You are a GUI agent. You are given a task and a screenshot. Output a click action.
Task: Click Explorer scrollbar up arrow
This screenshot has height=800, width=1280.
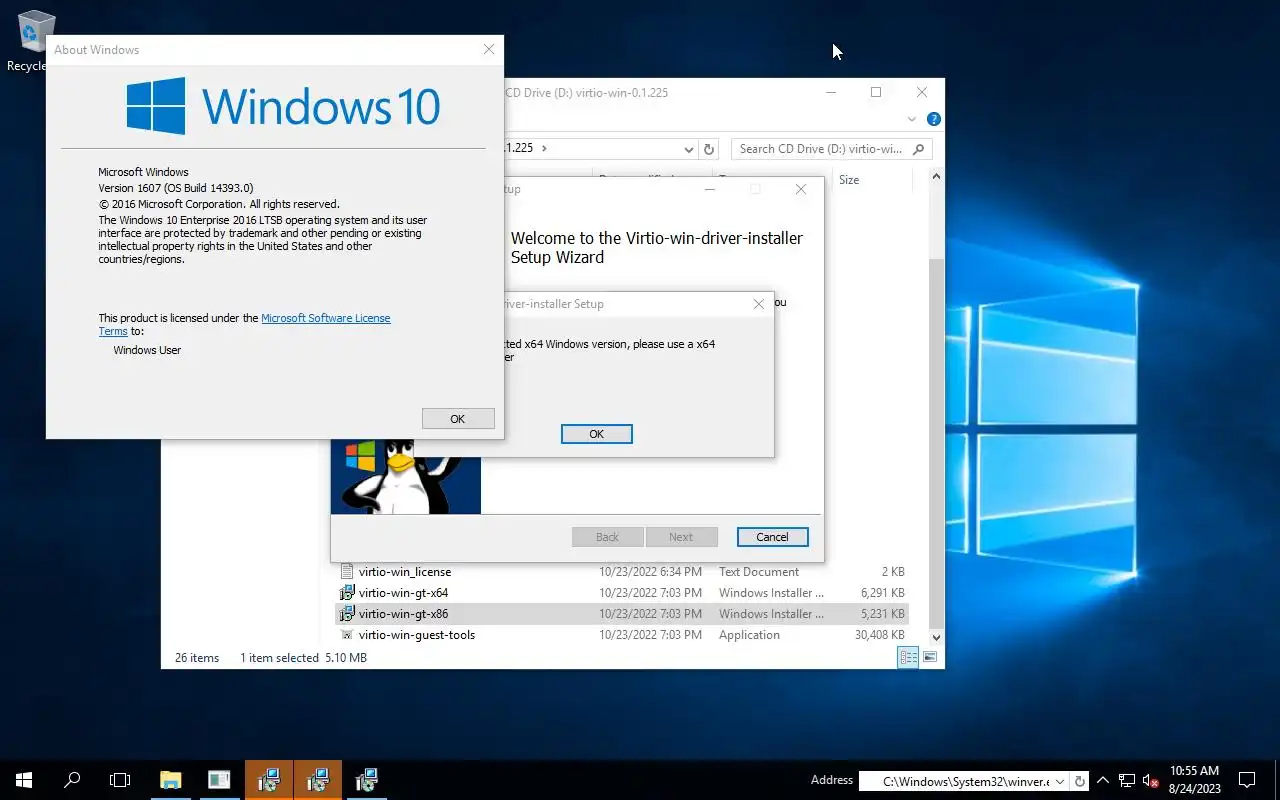[936, 177]
